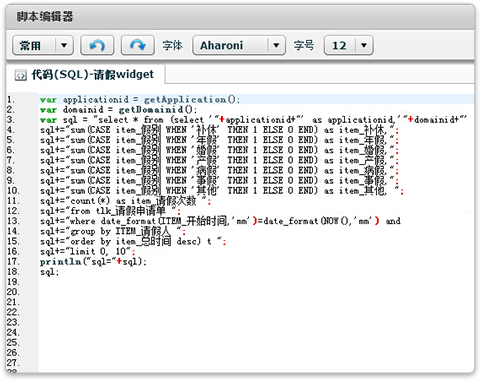This screenshot has width=481, height=381.
Task: Click the line with 补休 CASE statement
Action: [219, 130]
